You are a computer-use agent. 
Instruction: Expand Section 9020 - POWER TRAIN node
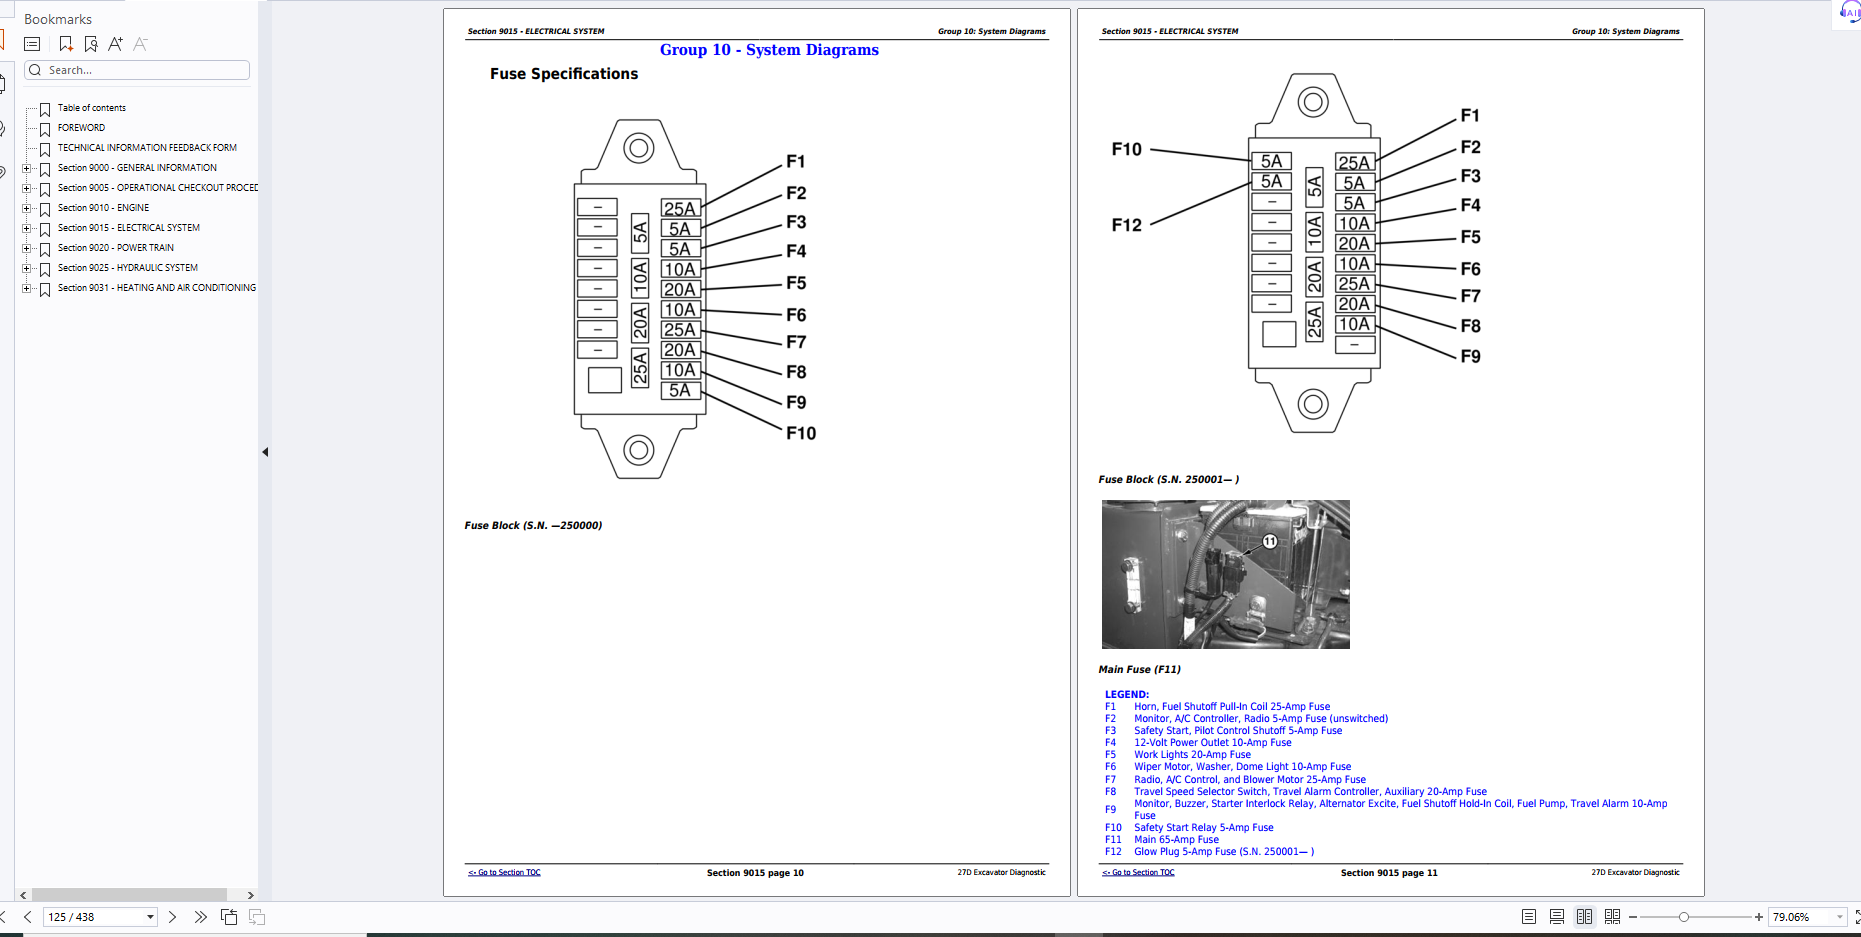27,248
